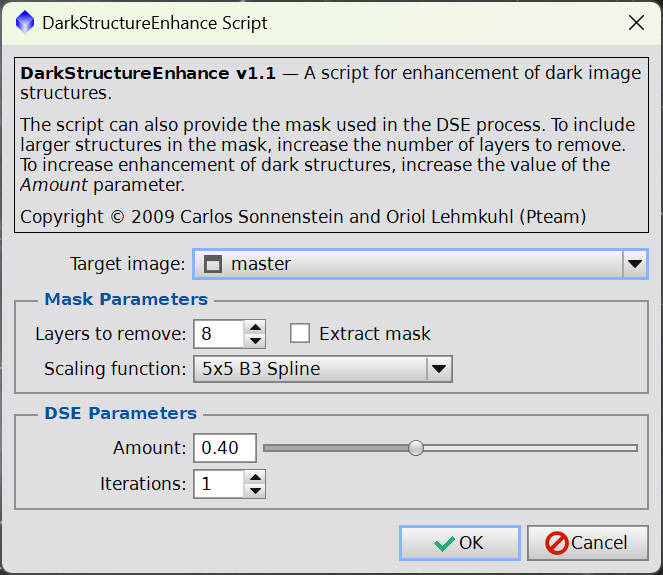This screenshot has height=575, width=663.
Task: Increase Layers to remove with the up arrow
Action: 255,327
